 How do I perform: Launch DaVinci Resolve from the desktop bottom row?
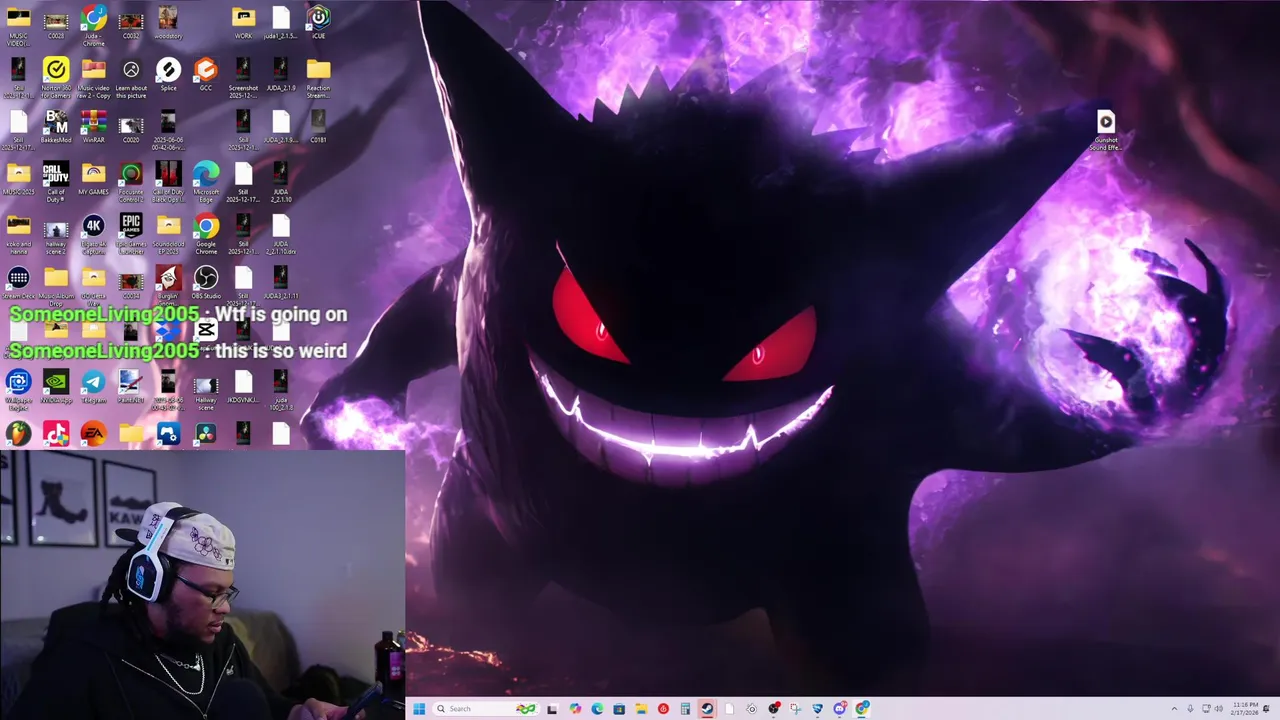(x=206, y=433)
